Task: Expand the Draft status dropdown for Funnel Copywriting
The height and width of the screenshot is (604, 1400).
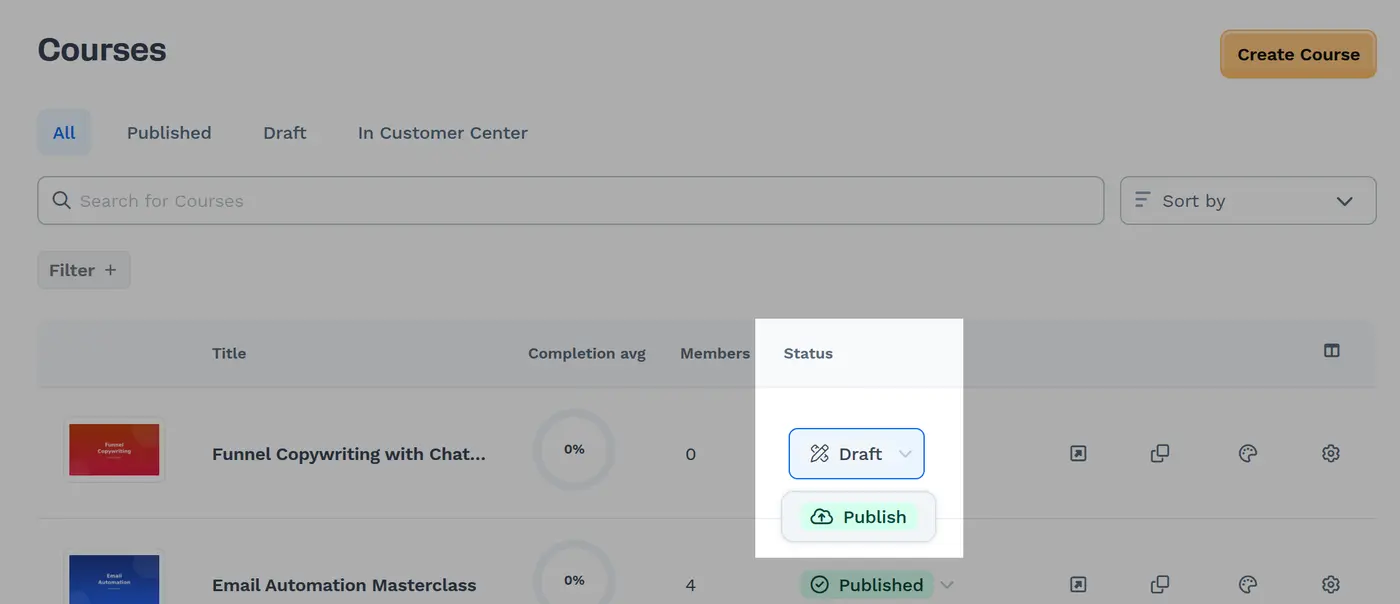Action: point(857,454)
